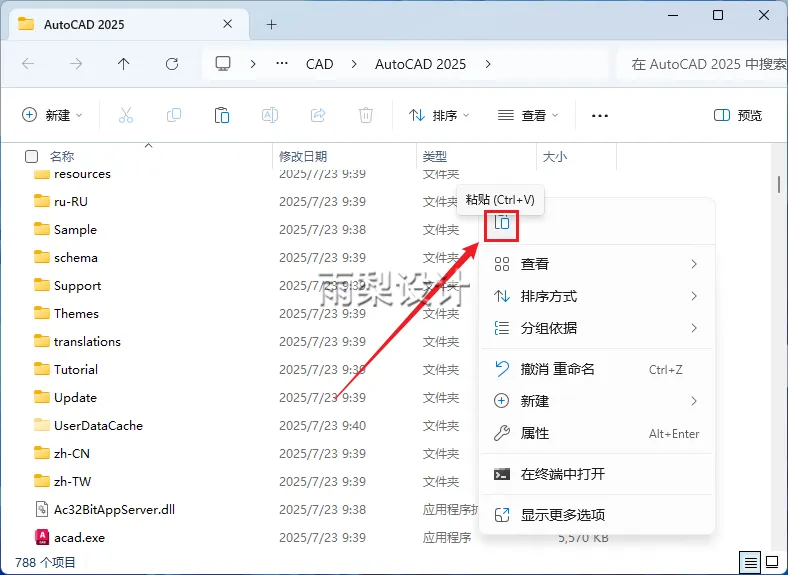Switch to large icons view in status bar
788x575 pixels.
[x=772, y=562]
